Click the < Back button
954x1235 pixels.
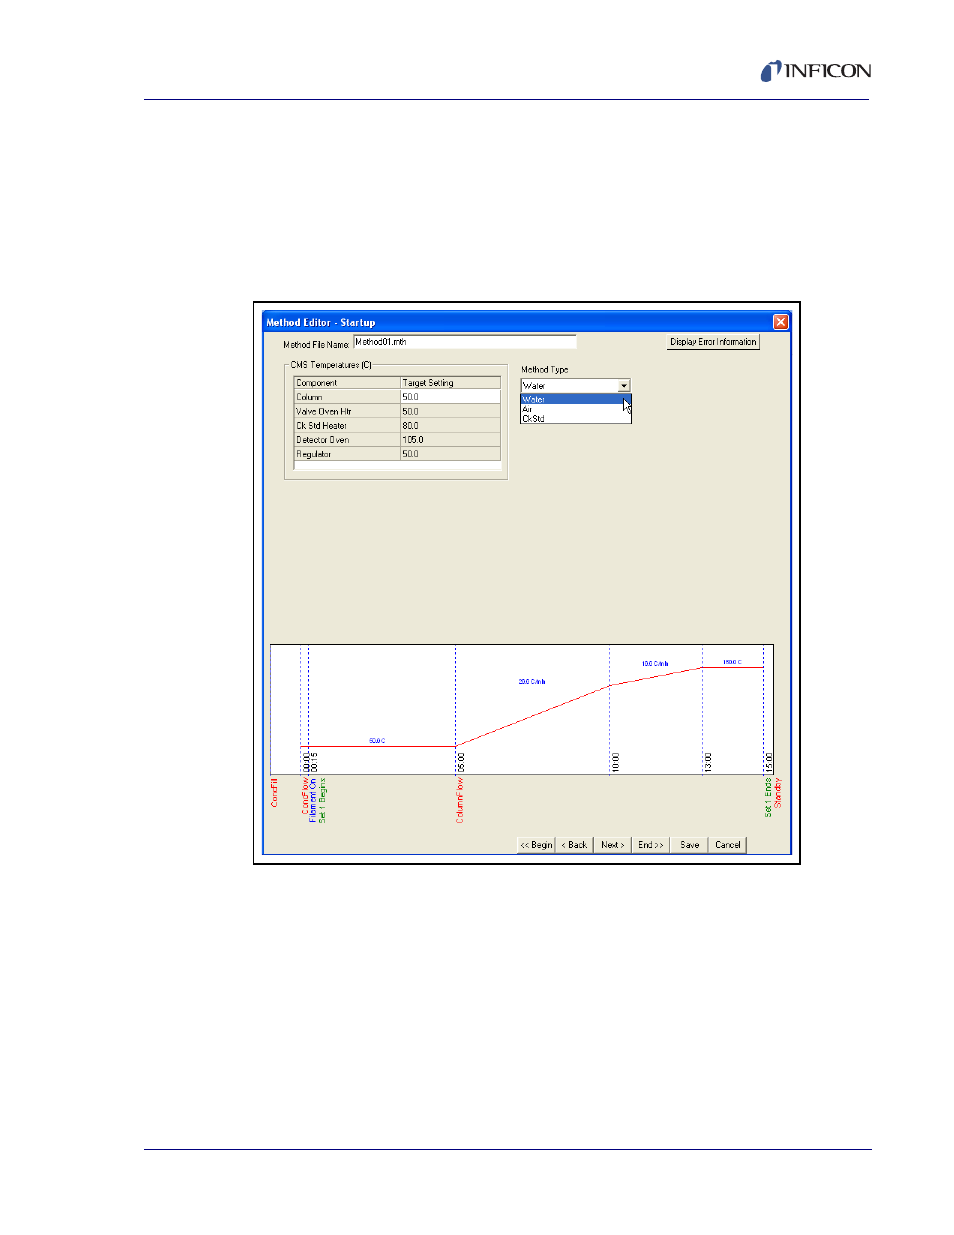(574, 845)
